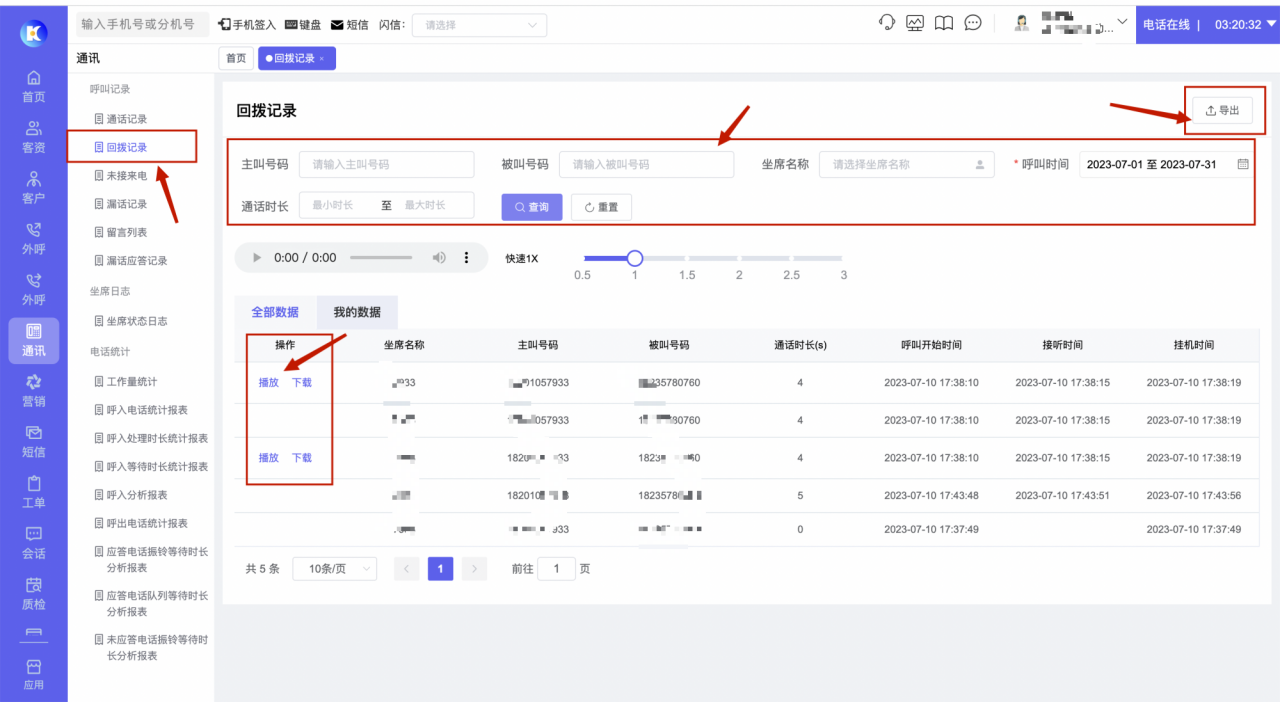This screenshot has width=1280, height=702.
Task: Open 留言列表 in the menu
Action: click(x=120, y=232)
